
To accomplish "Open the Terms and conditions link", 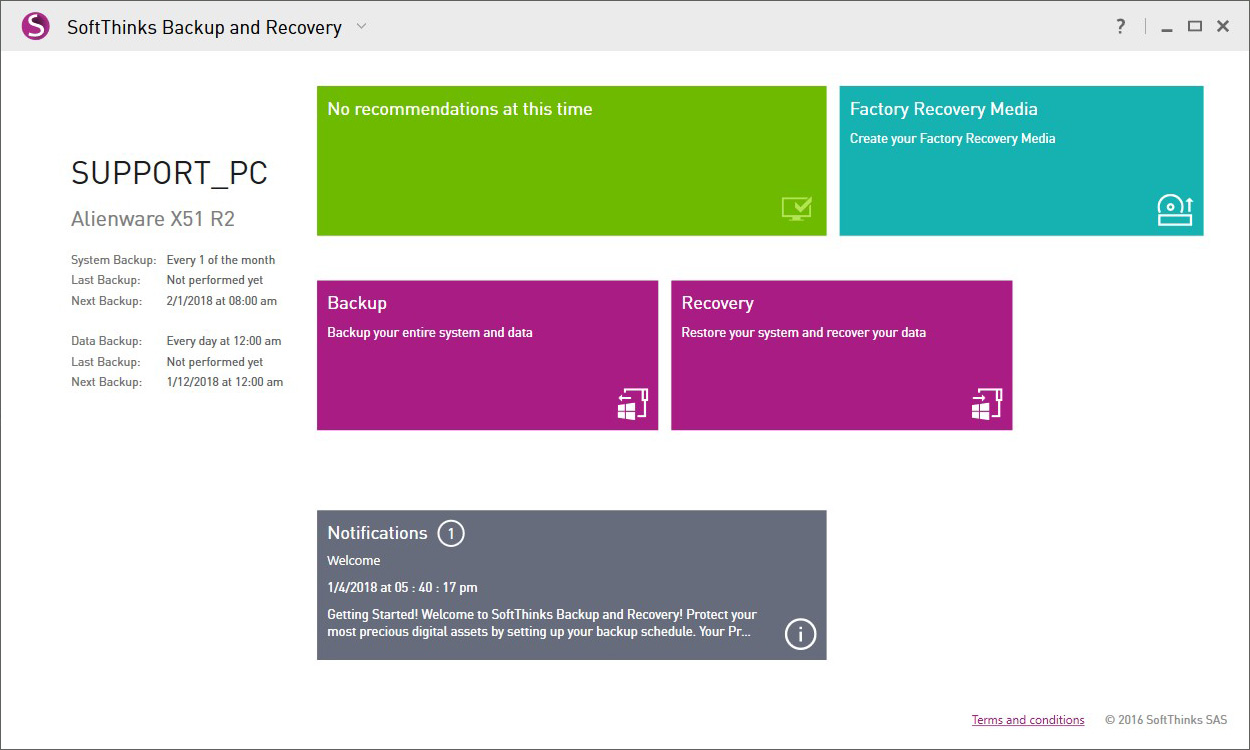I will click(x=1028, y=720).
